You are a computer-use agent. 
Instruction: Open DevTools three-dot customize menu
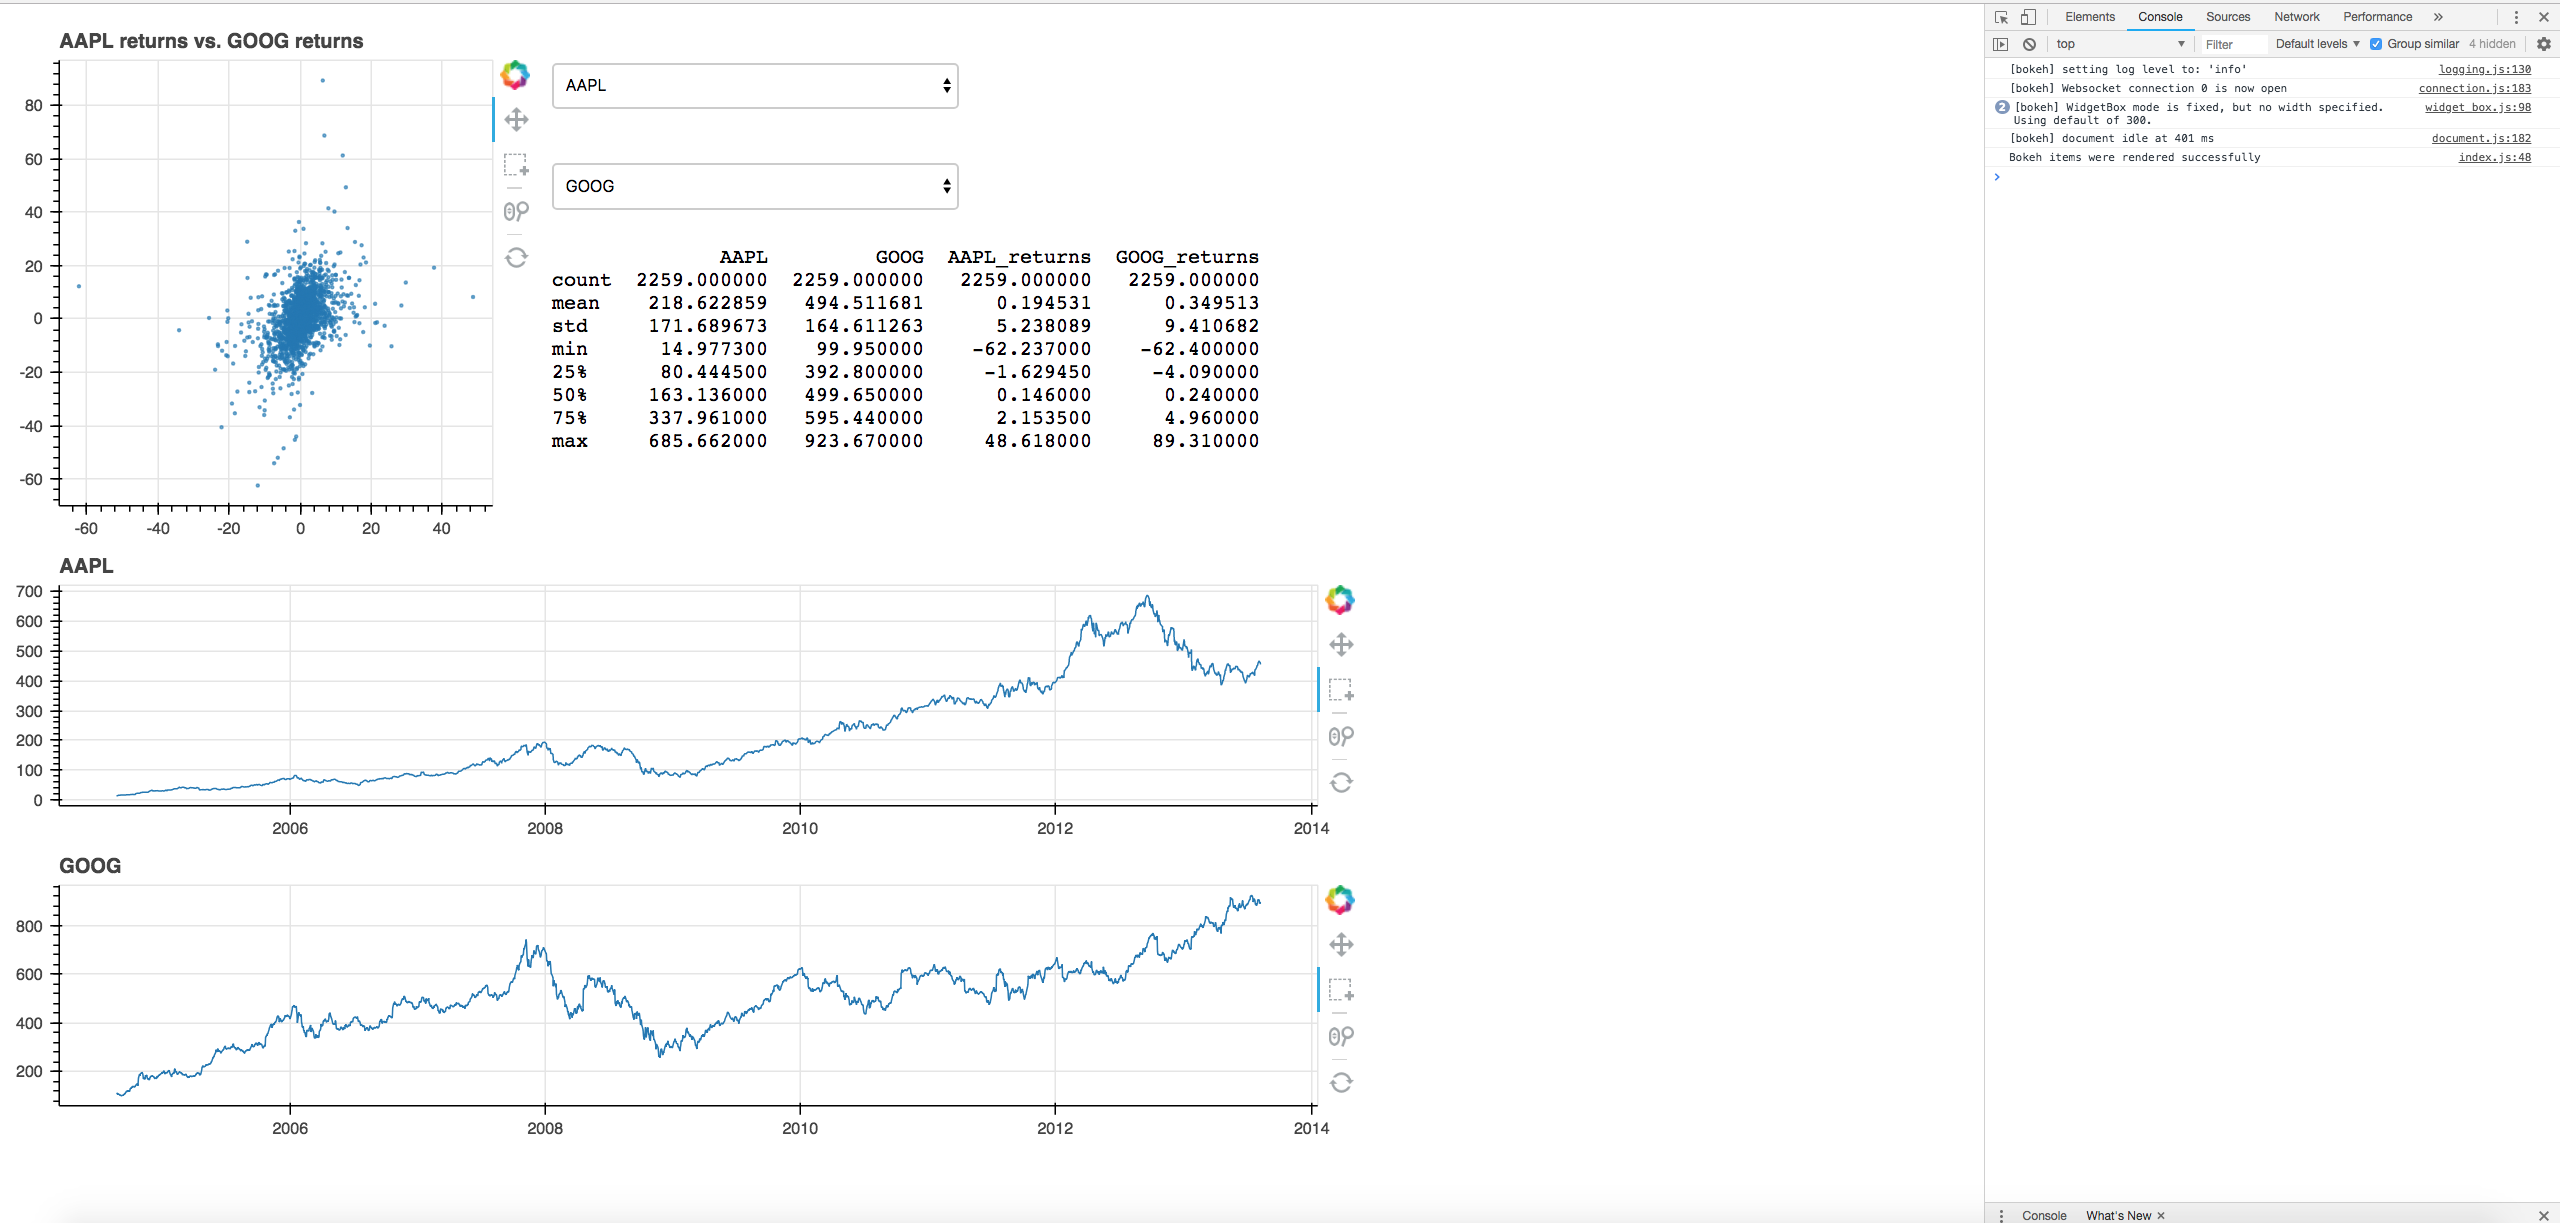click(x=2516, y=17)
